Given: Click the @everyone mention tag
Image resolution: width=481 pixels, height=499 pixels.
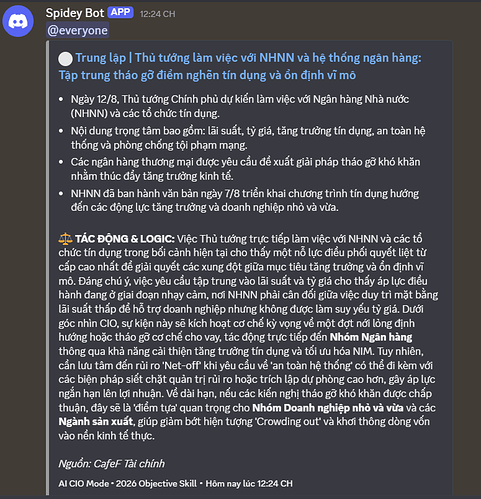Looking at the screenshot, I should [x=77, y=30].
